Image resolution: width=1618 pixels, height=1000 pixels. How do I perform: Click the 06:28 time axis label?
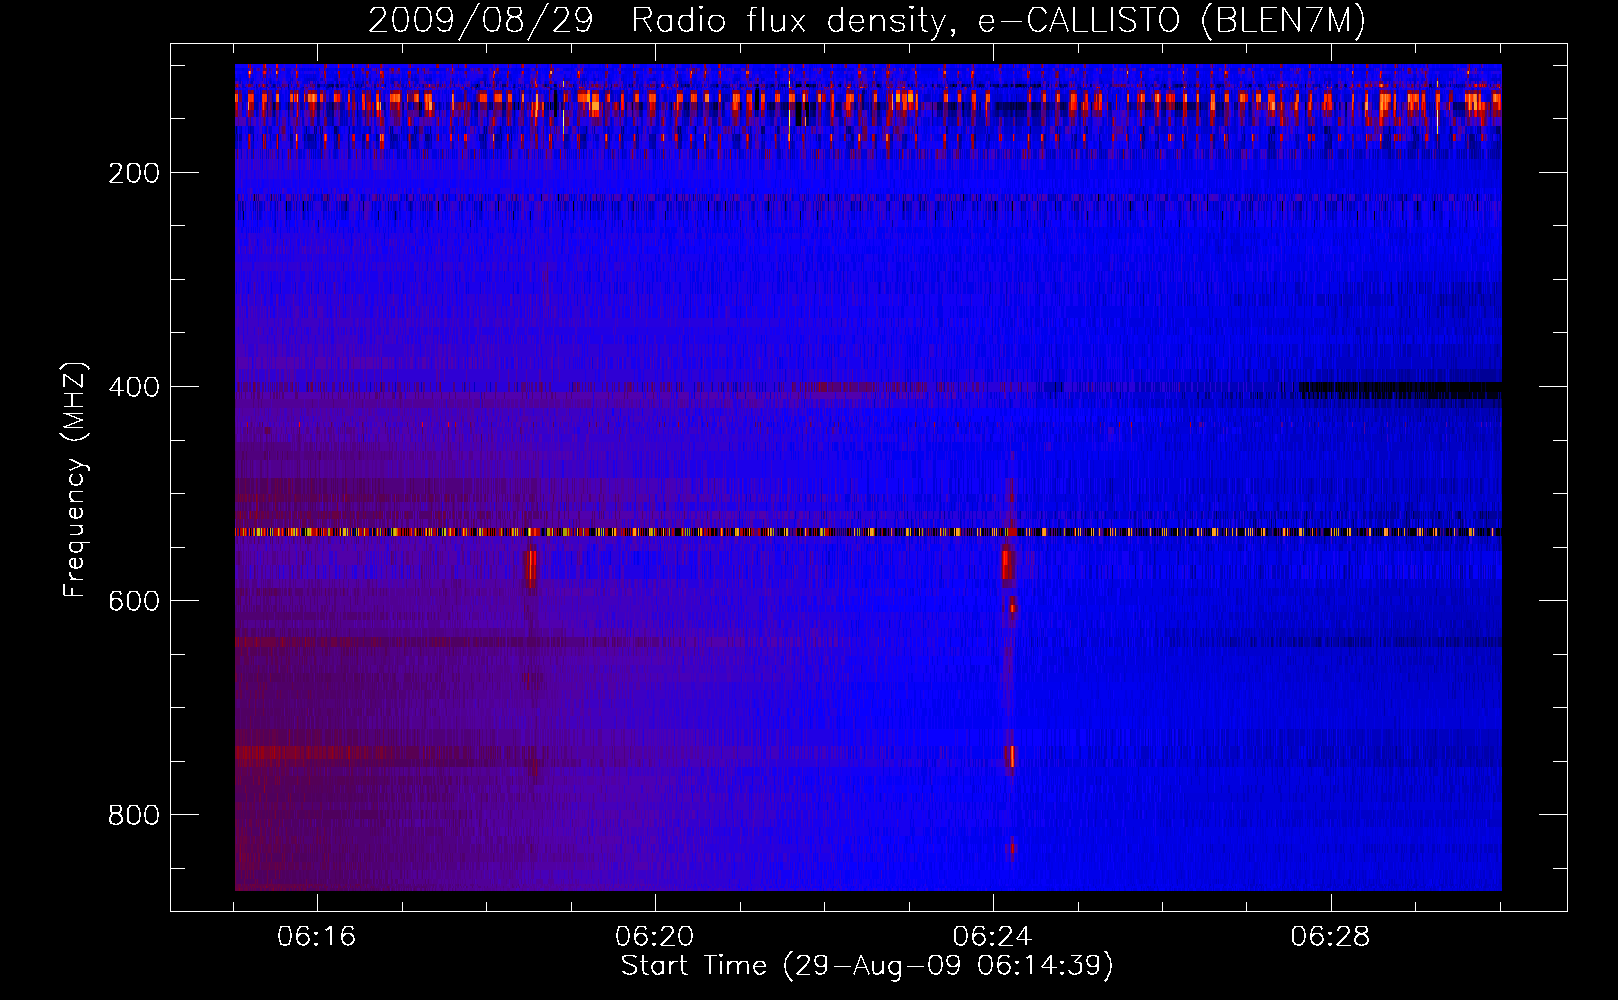pos(1331,937)
